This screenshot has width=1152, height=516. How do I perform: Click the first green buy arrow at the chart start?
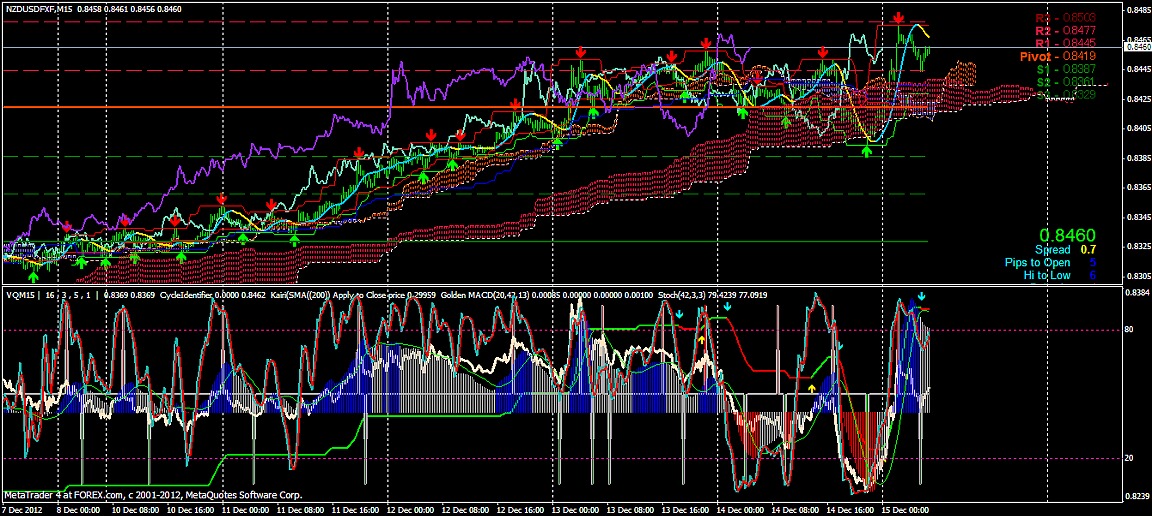(x=33, y=276)
